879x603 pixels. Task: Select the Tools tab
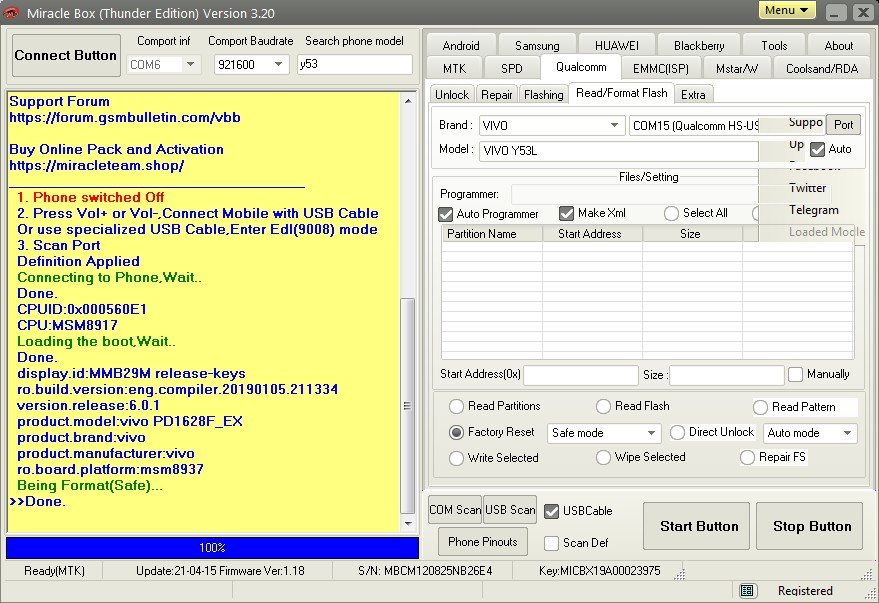[774, 45]
